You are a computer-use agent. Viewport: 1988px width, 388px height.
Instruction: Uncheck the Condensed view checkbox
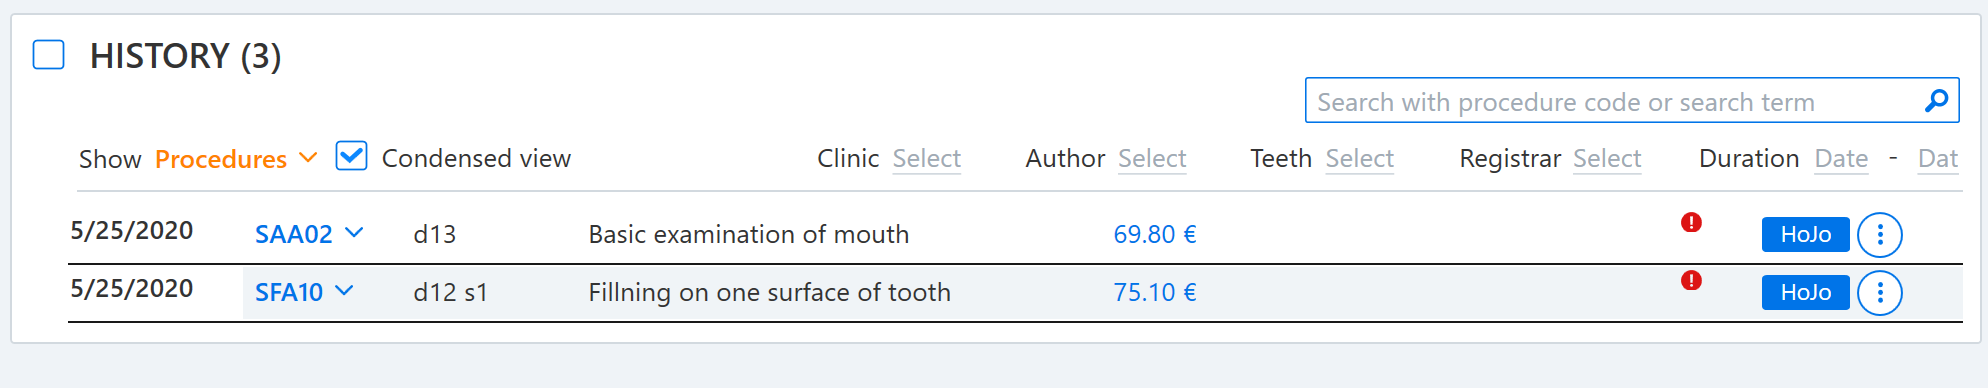tap(351, 157)
